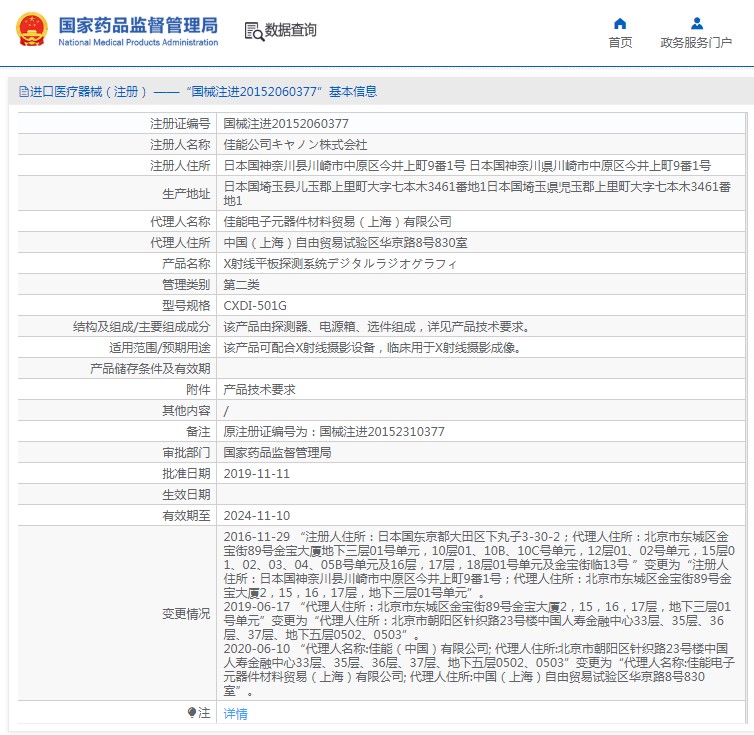Click the 生产地址 address value
754x735 pixels.
tap(477, 193)
